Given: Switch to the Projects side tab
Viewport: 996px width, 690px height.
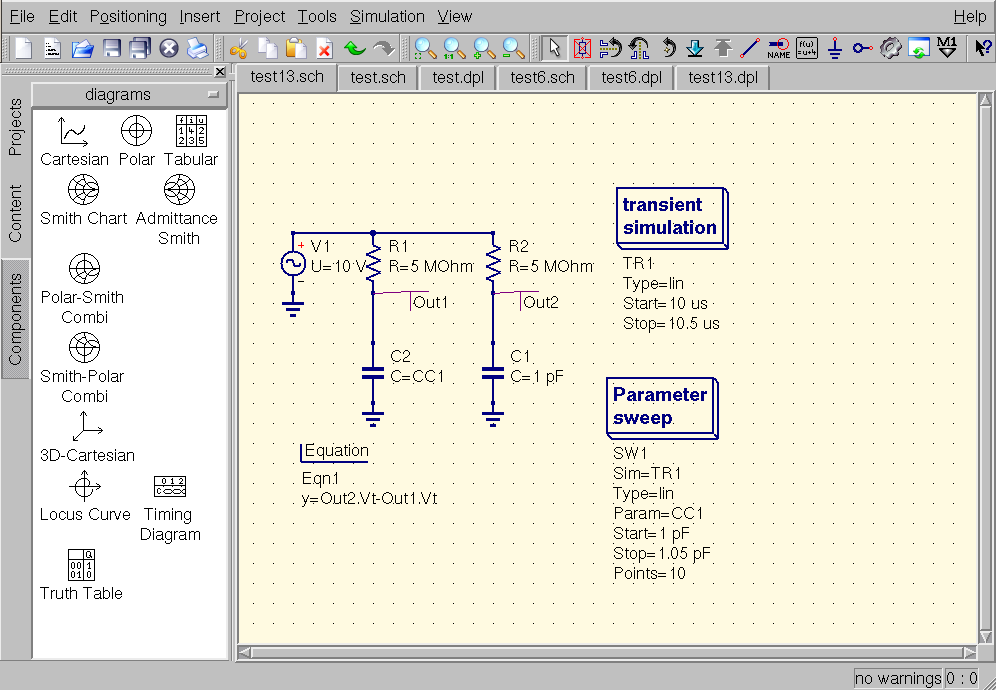Looking at the screenshot, I should (15, 127).
